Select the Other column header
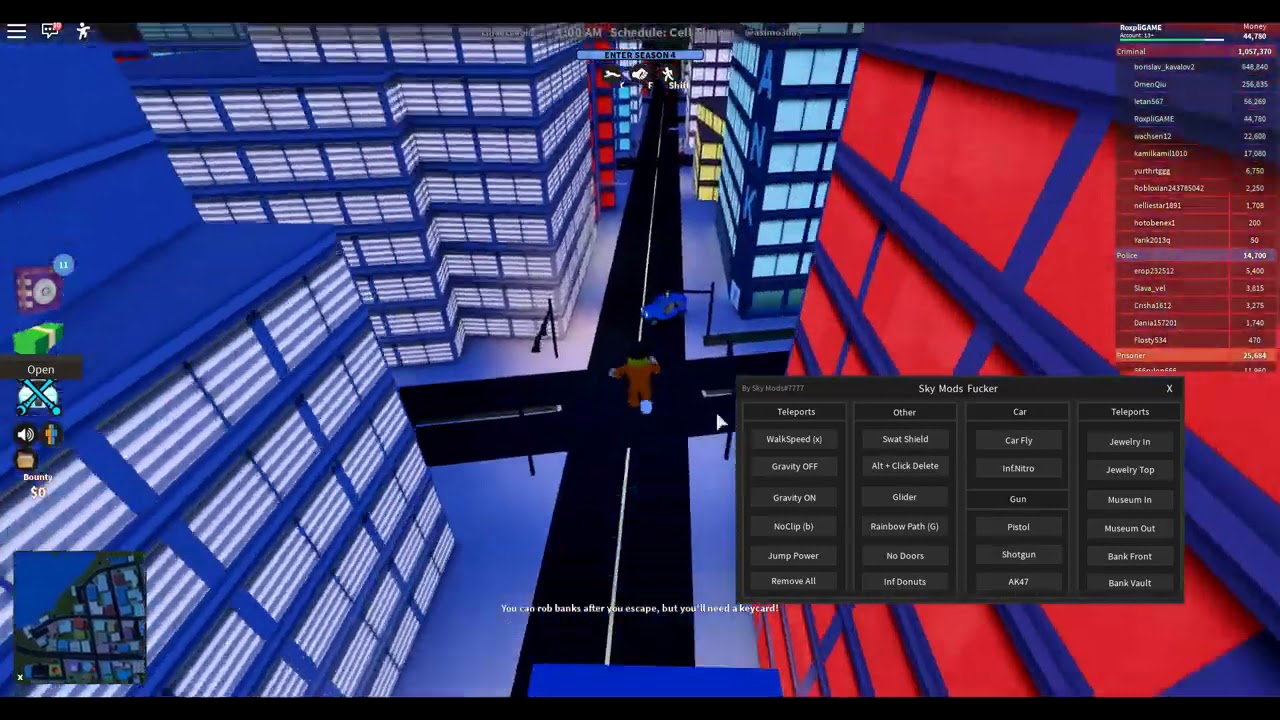This screenshot has width=1280, height=720. [904, 412]
